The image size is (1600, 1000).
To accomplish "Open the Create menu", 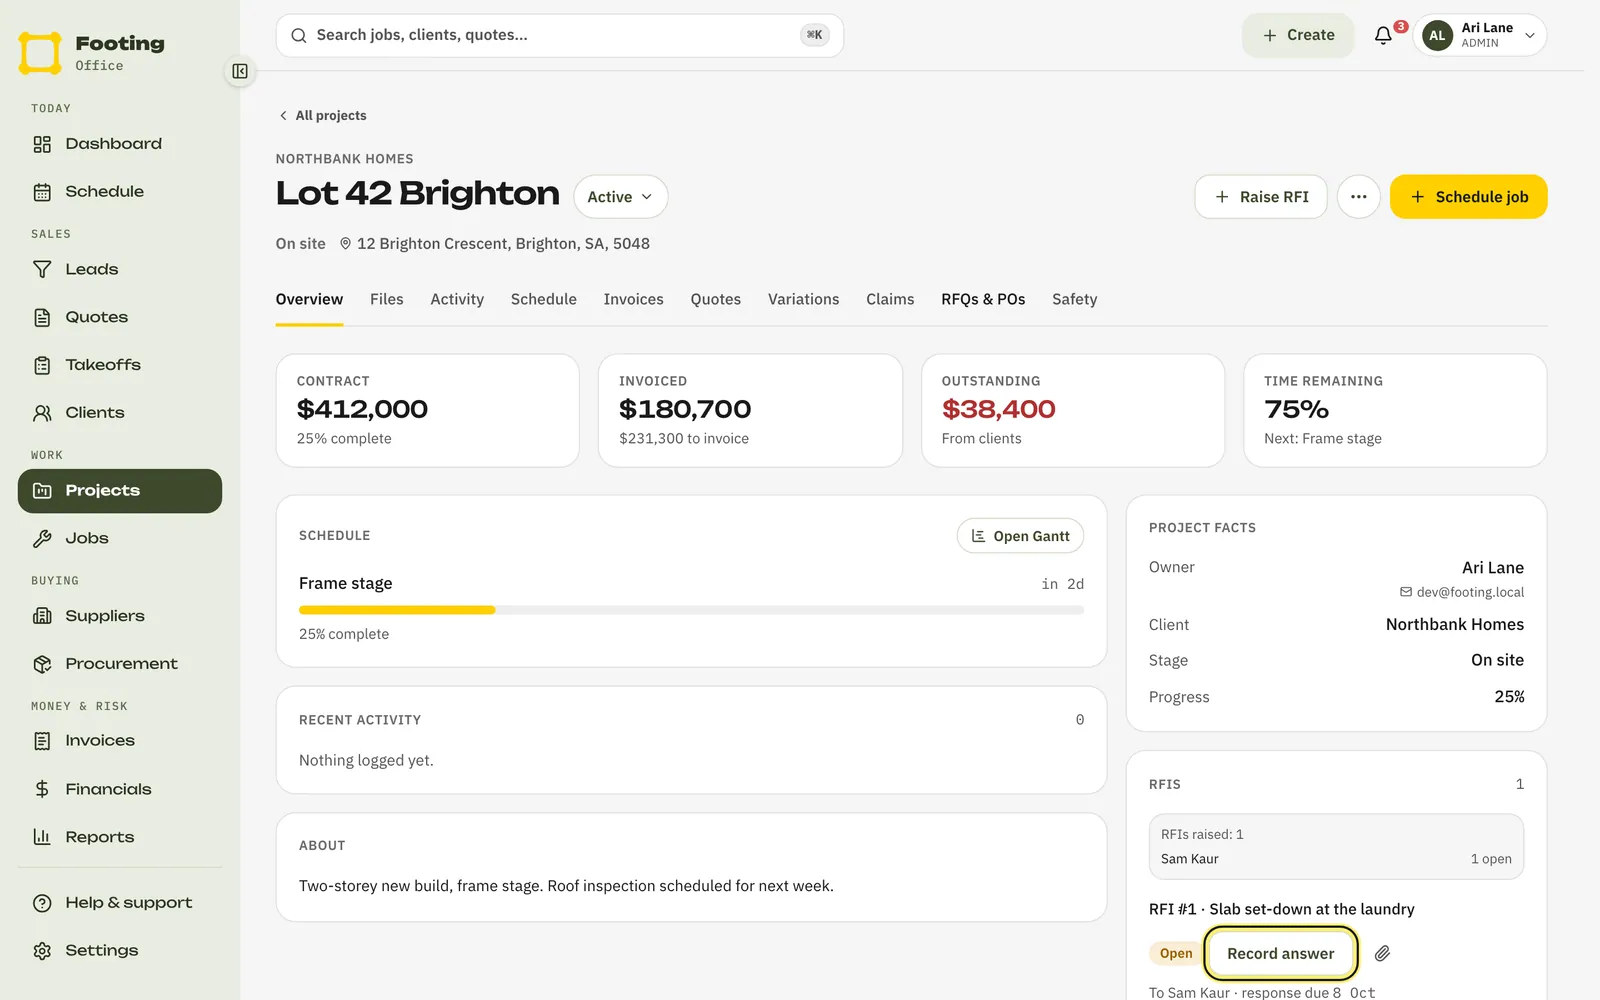I will coord(1298,35).
